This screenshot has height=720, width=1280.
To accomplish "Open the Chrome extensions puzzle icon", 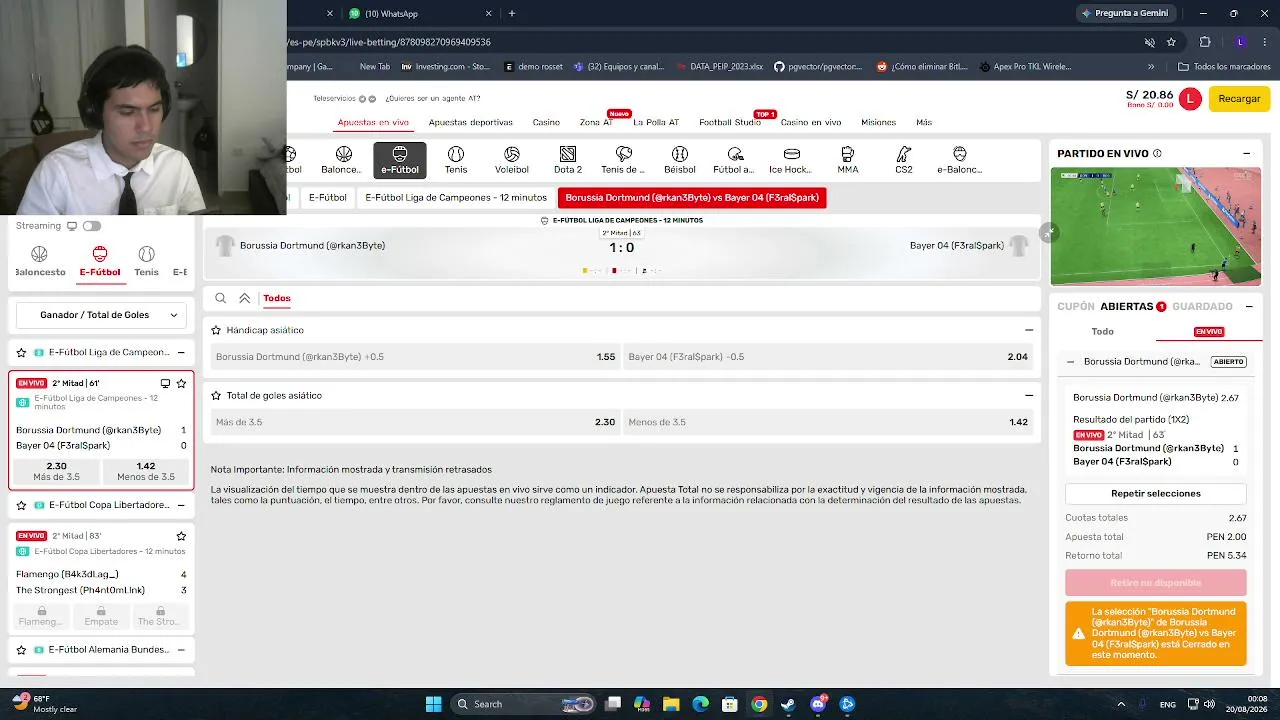I will pos(1205,42).
